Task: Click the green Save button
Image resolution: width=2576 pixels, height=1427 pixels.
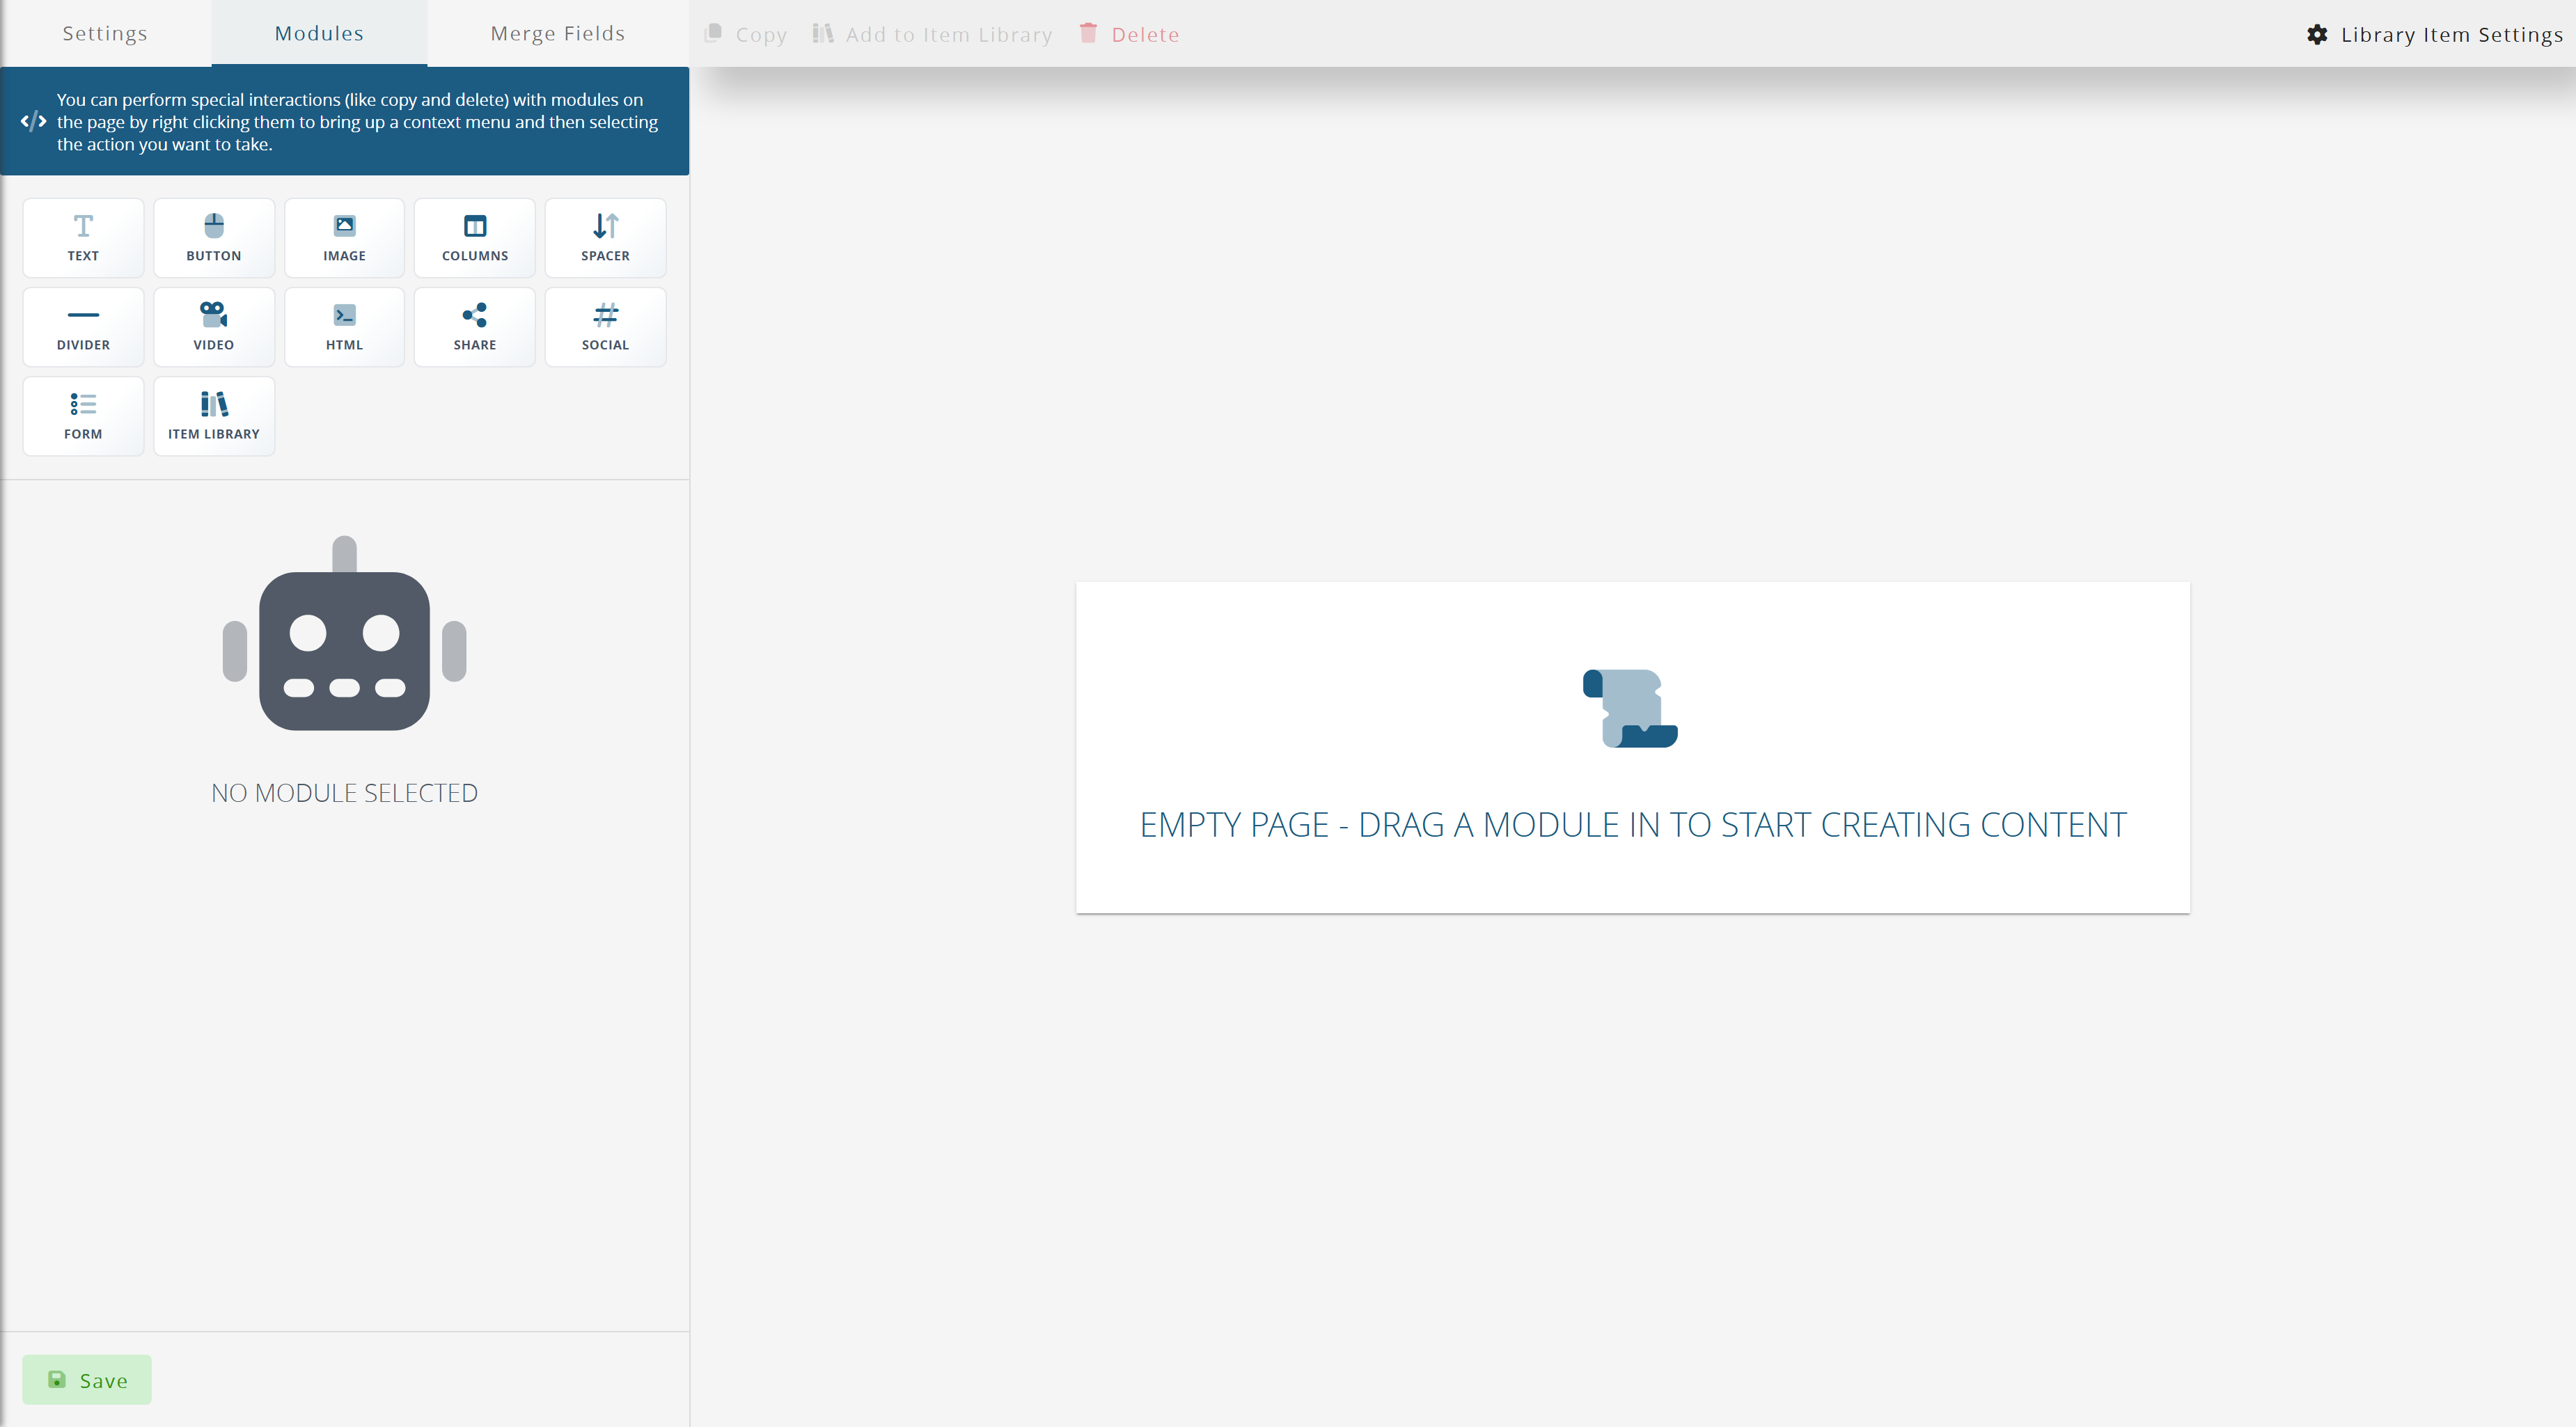Action: (x=87, y=1380)
